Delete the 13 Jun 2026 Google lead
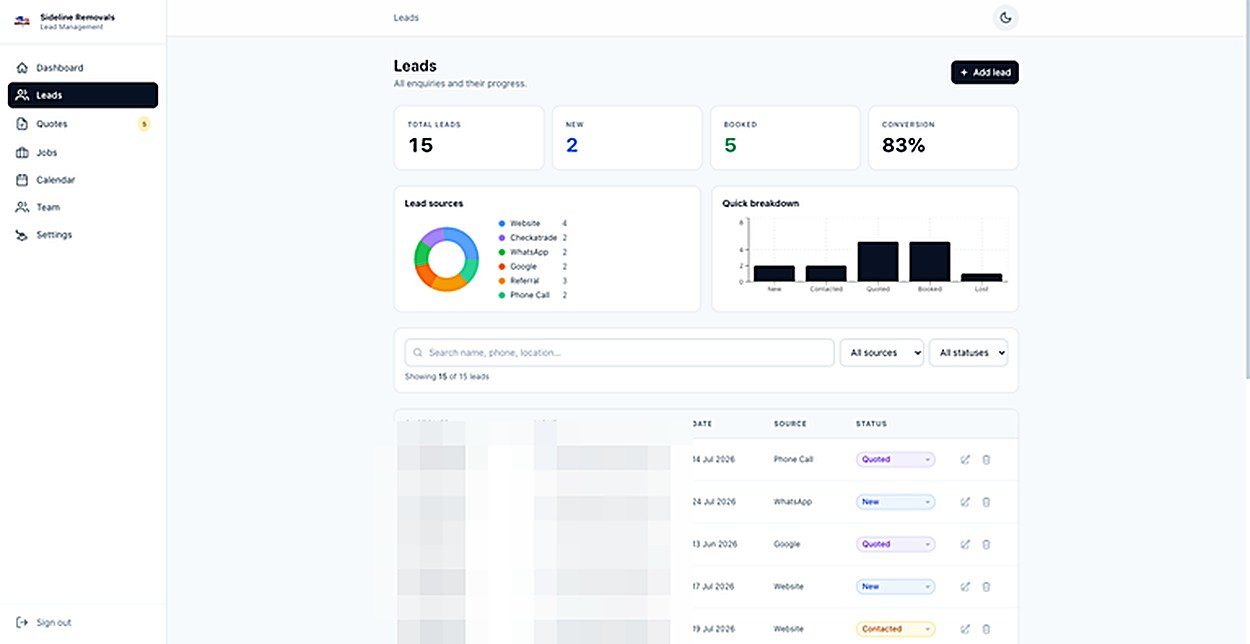The height and width of the screenshot is (644, 1250). 986,544
